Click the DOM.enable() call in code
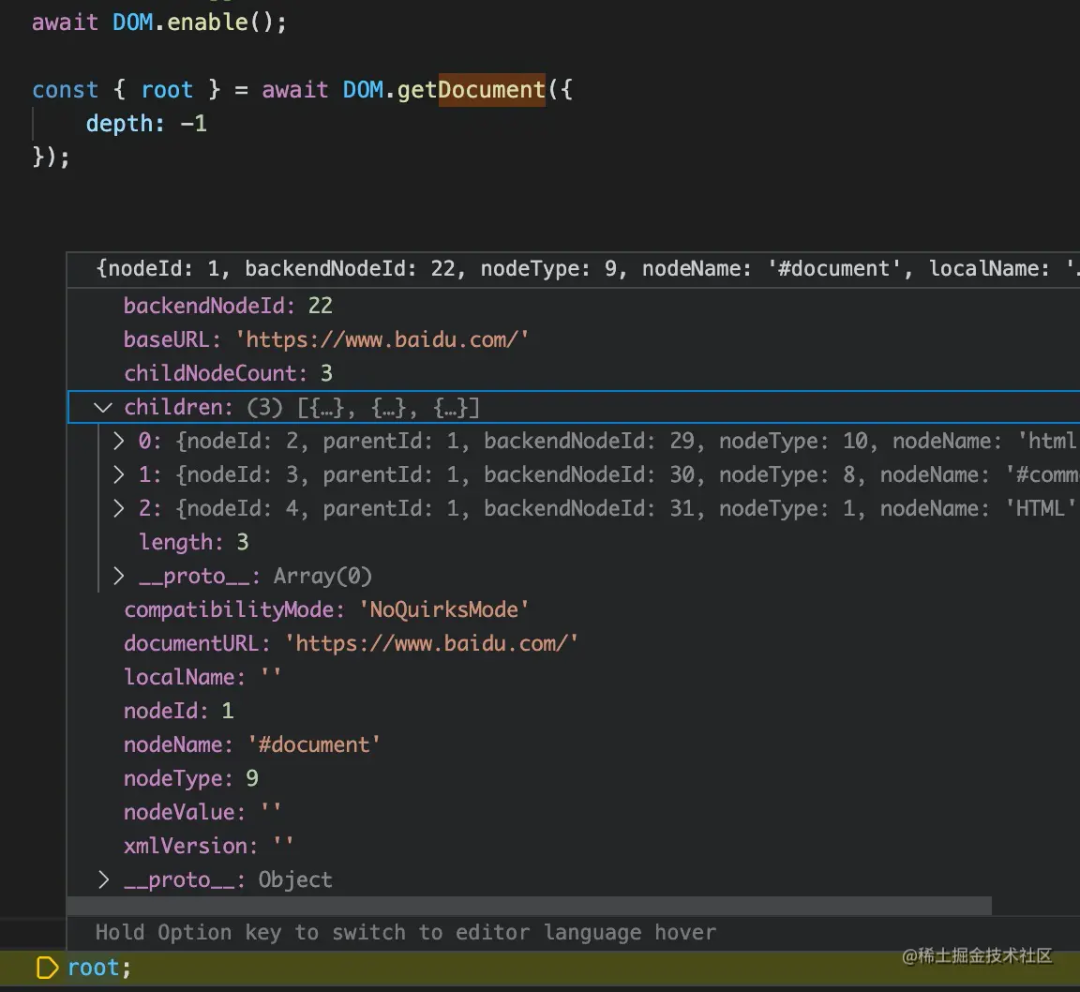1080x992 pixels. click(199, 23)
